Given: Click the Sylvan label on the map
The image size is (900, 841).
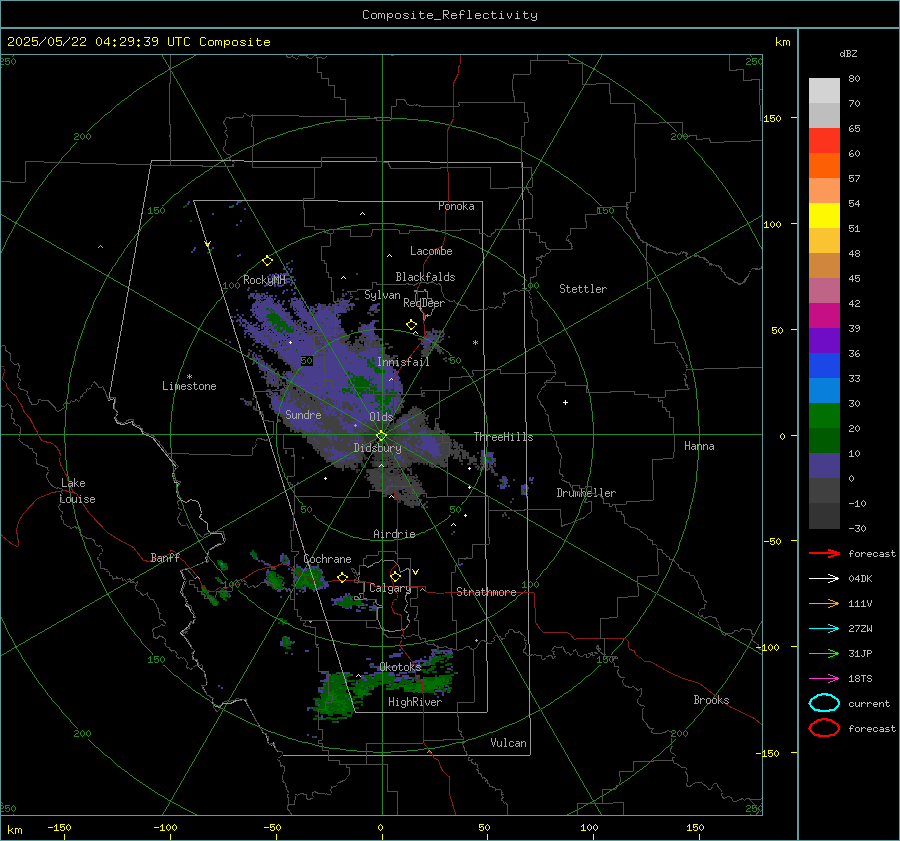Looking at the screenshot, I should coord(382,295).
